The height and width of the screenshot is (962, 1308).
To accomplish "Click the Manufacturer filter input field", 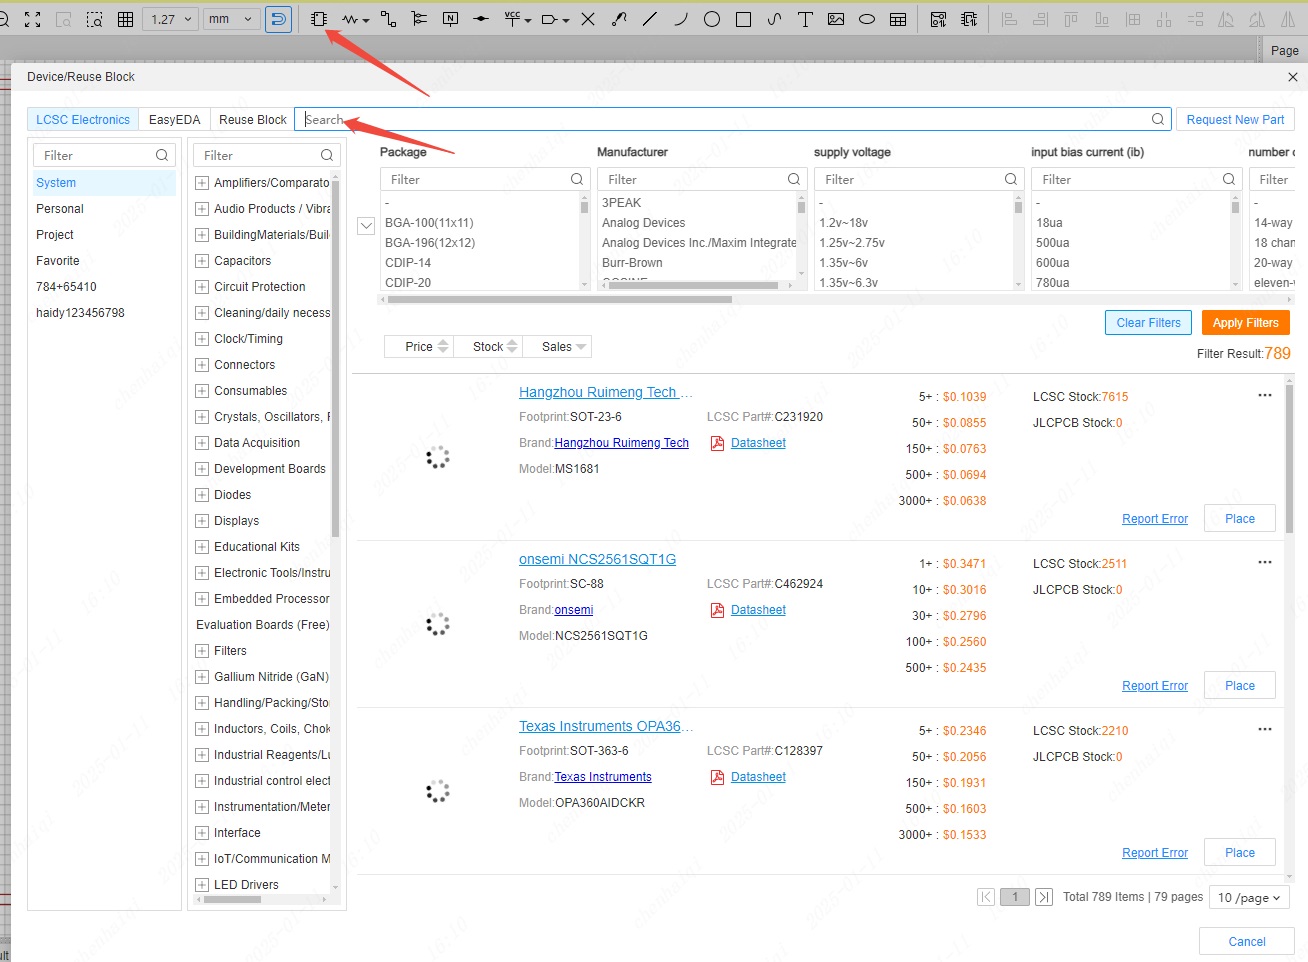I will [x=701, y=179].
